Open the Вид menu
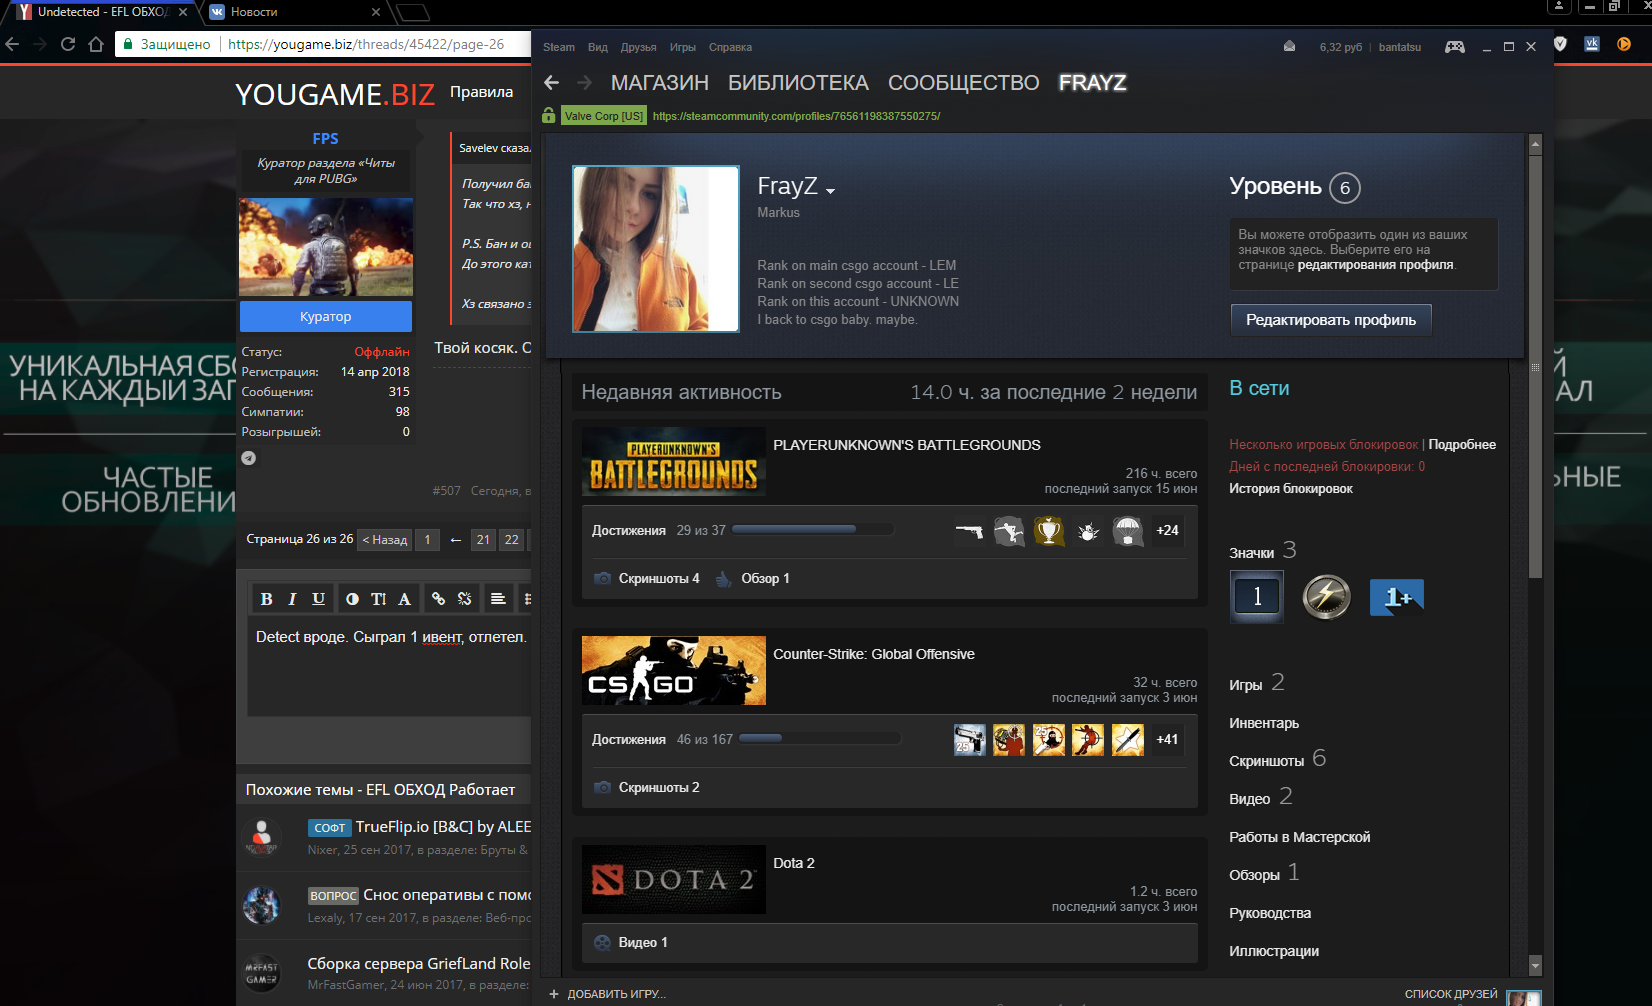Image resolution: width=1652 pixels, height=1006 pixels. [598, 47]
